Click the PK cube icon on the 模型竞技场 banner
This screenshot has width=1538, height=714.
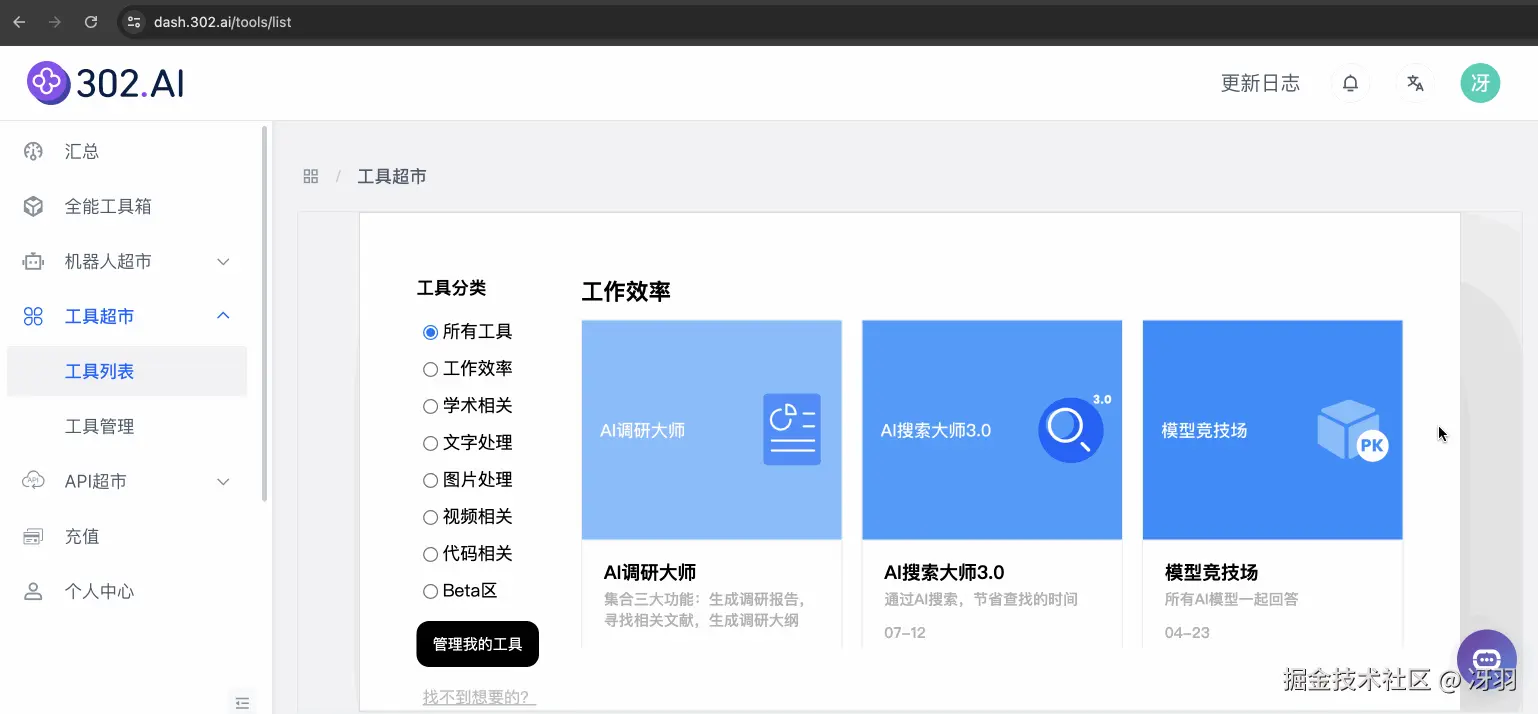tap(1353, 431)
